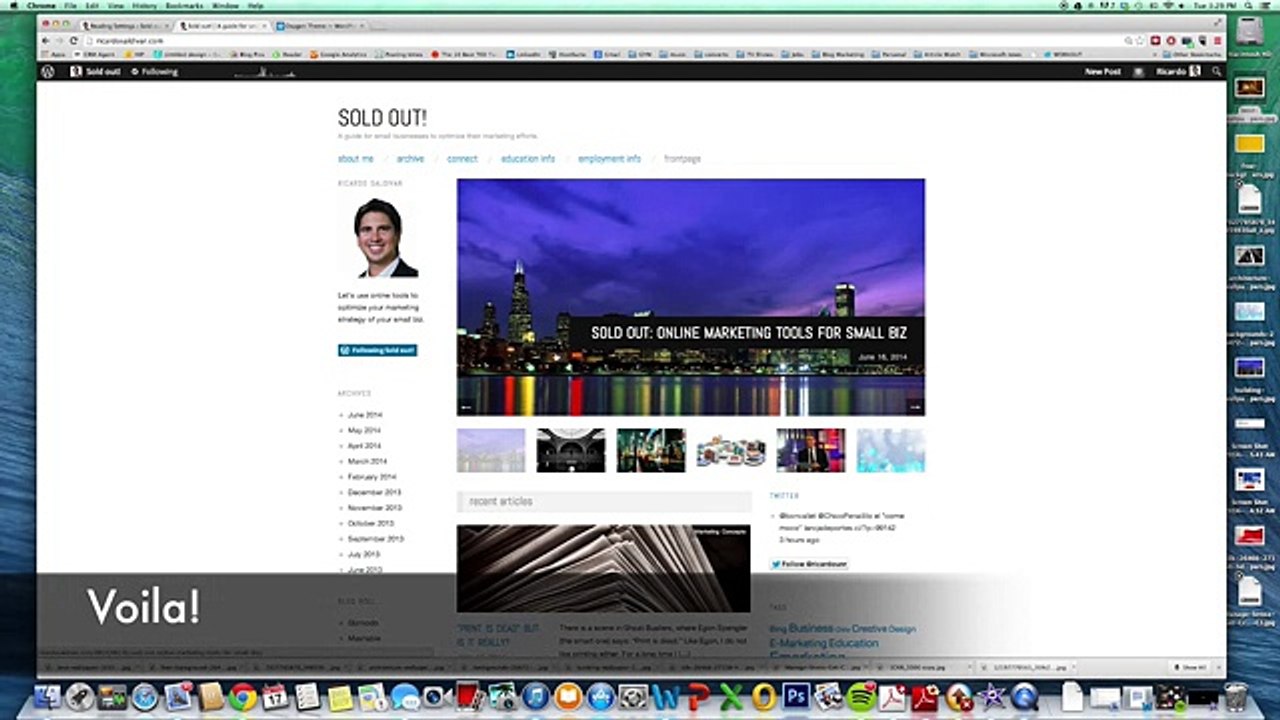
Task: Select the TV presenter slider thumbnail
Action: (x=811, y=450)
